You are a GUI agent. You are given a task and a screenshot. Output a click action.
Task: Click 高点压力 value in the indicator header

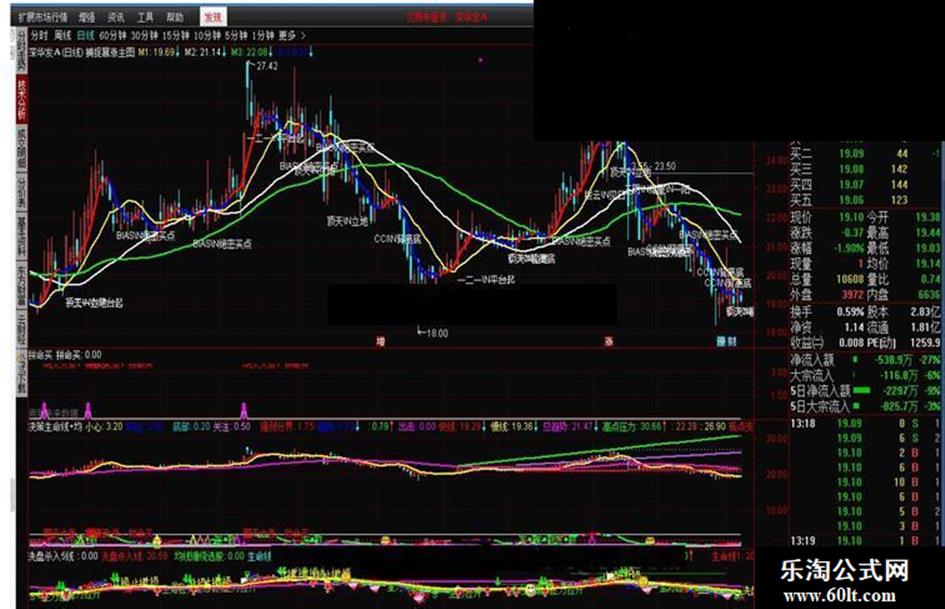[632, 427]
